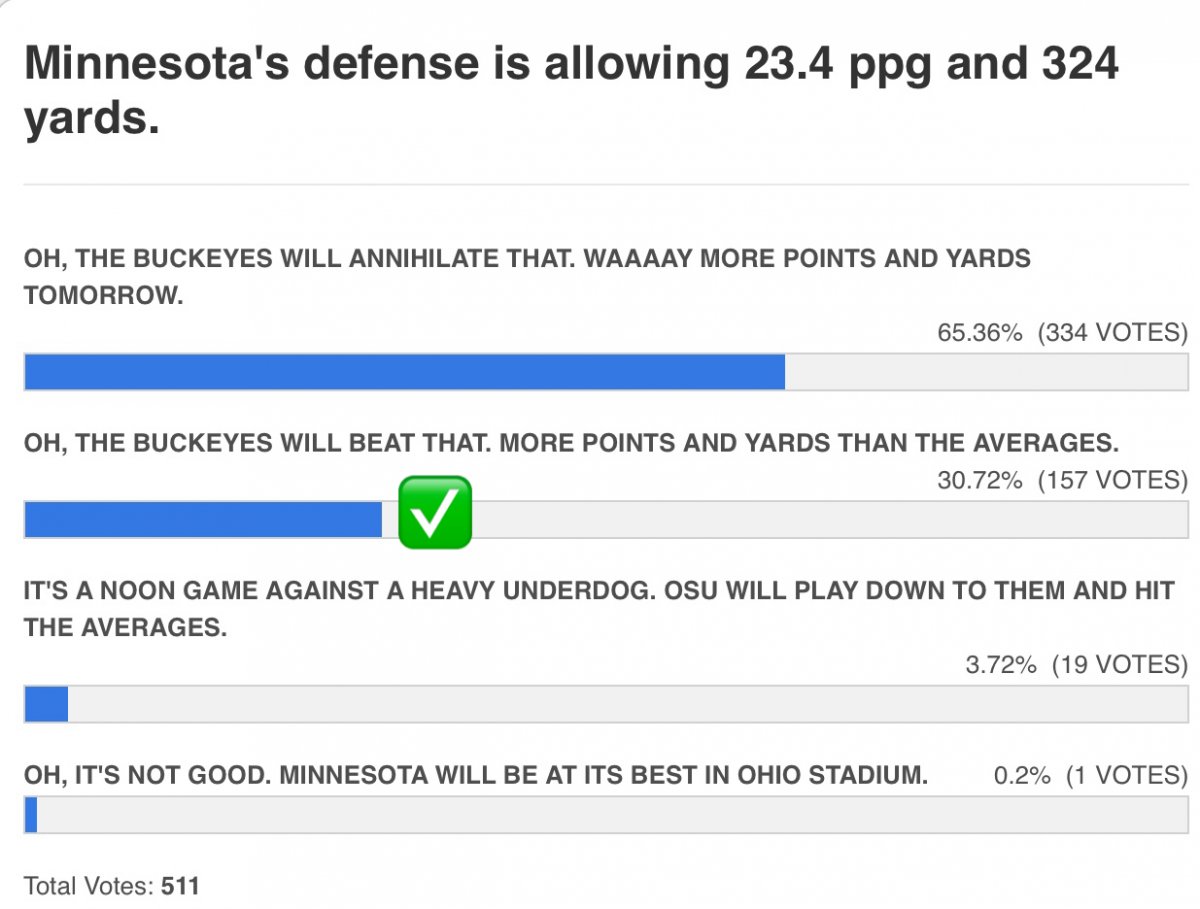Click the 30.72% blue result bar
The width and height of the screenshot is (1200, 909).
(x=203, y=519)
